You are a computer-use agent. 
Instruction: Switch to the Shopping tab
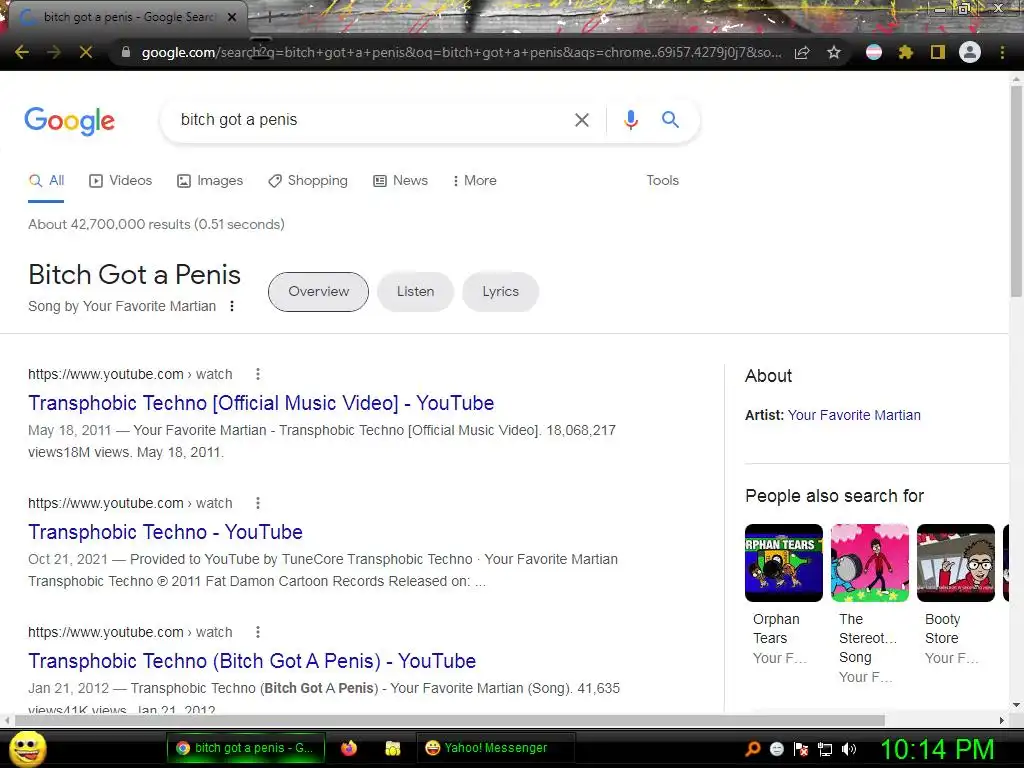[x=308, y=181]
